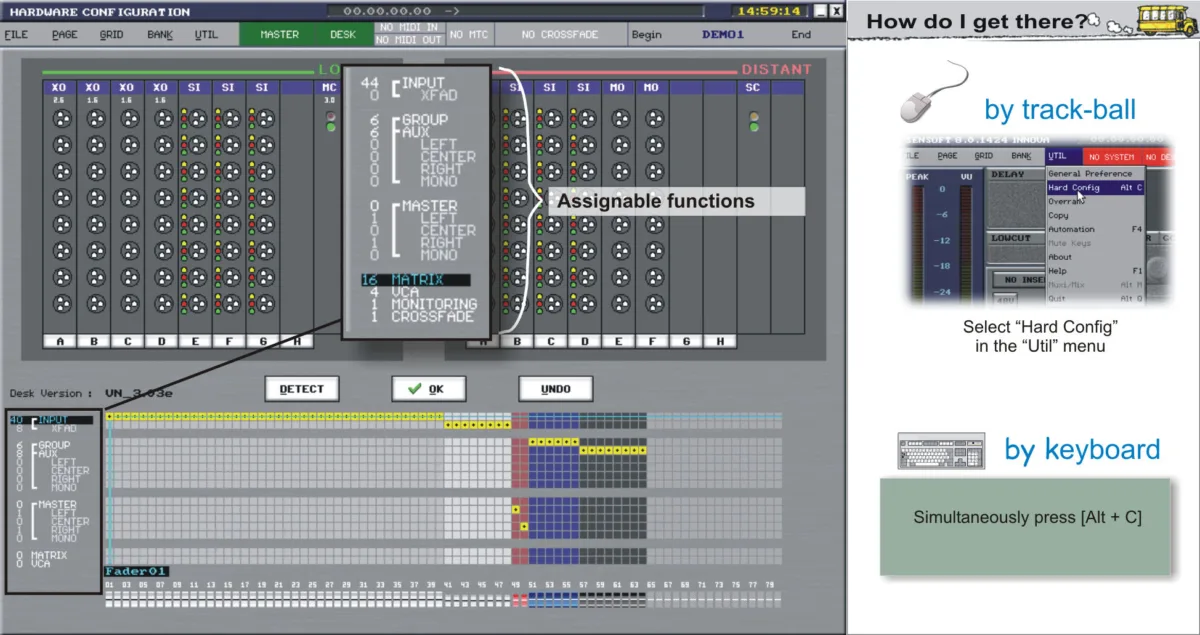Click the Begin label in top bar
Screen dimensions: 1200x635
coord(647,34)
